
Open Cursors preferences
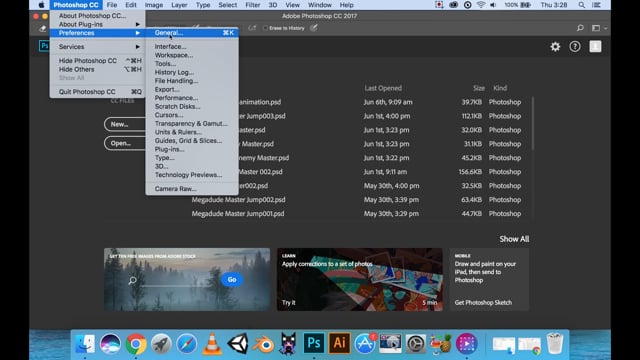point(192,115)
